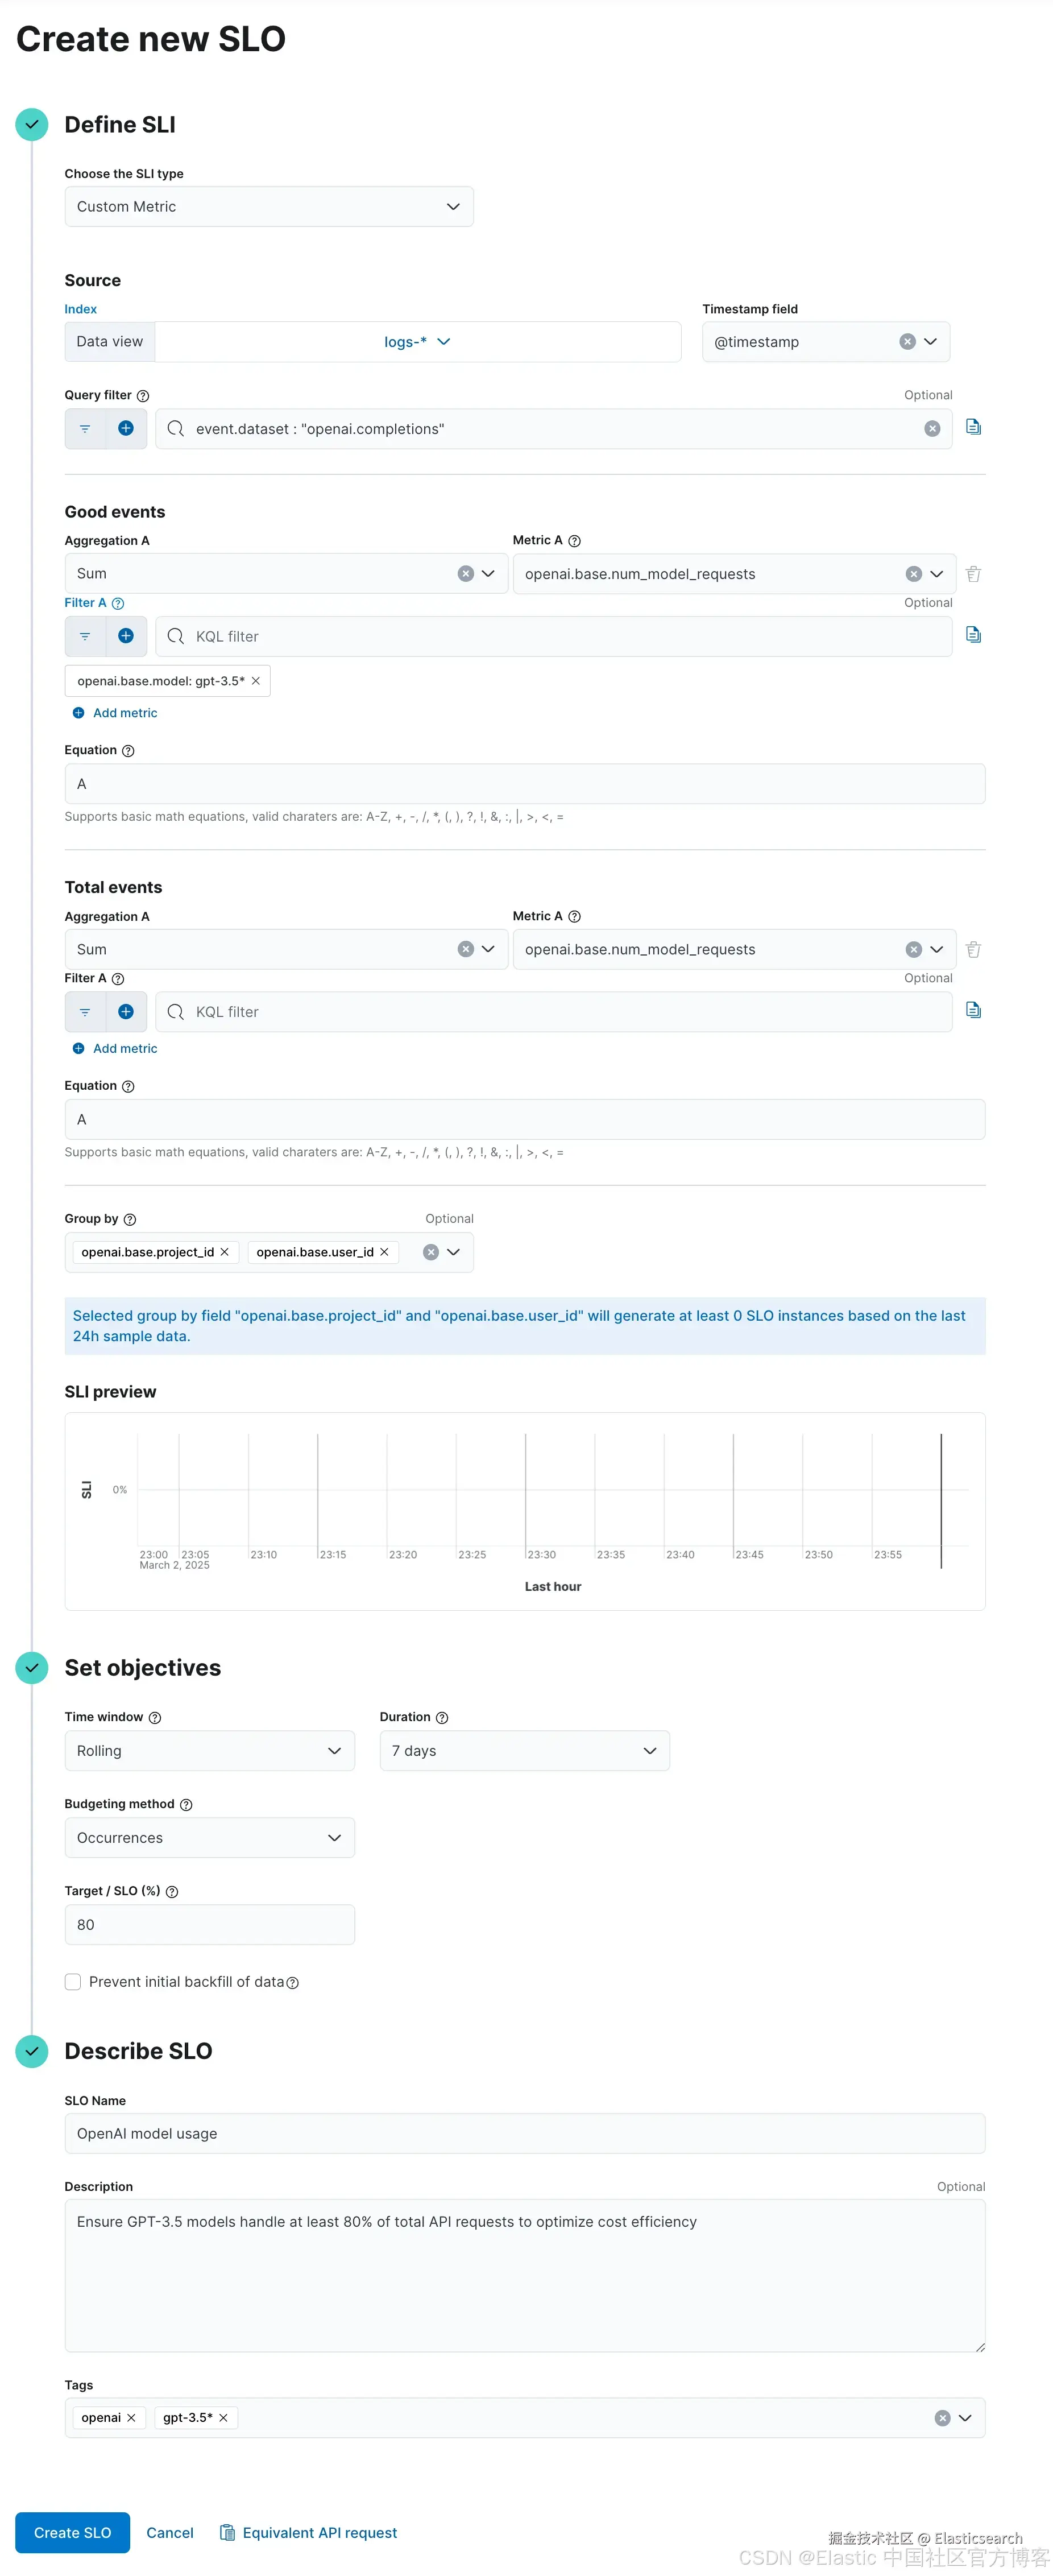
Task: Open the 7 days Duration dropdown
Action: (524, 1751)
